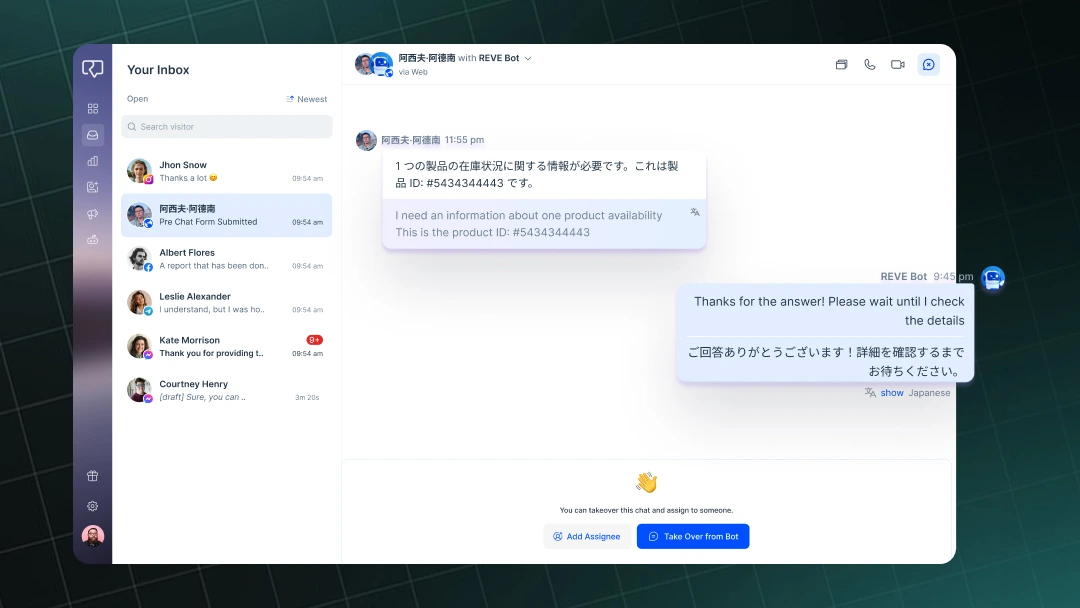This screenshot has height=608, width=1080.
Task: Select the Inbox icon in the sidebar
Action: tap(92, 134)
